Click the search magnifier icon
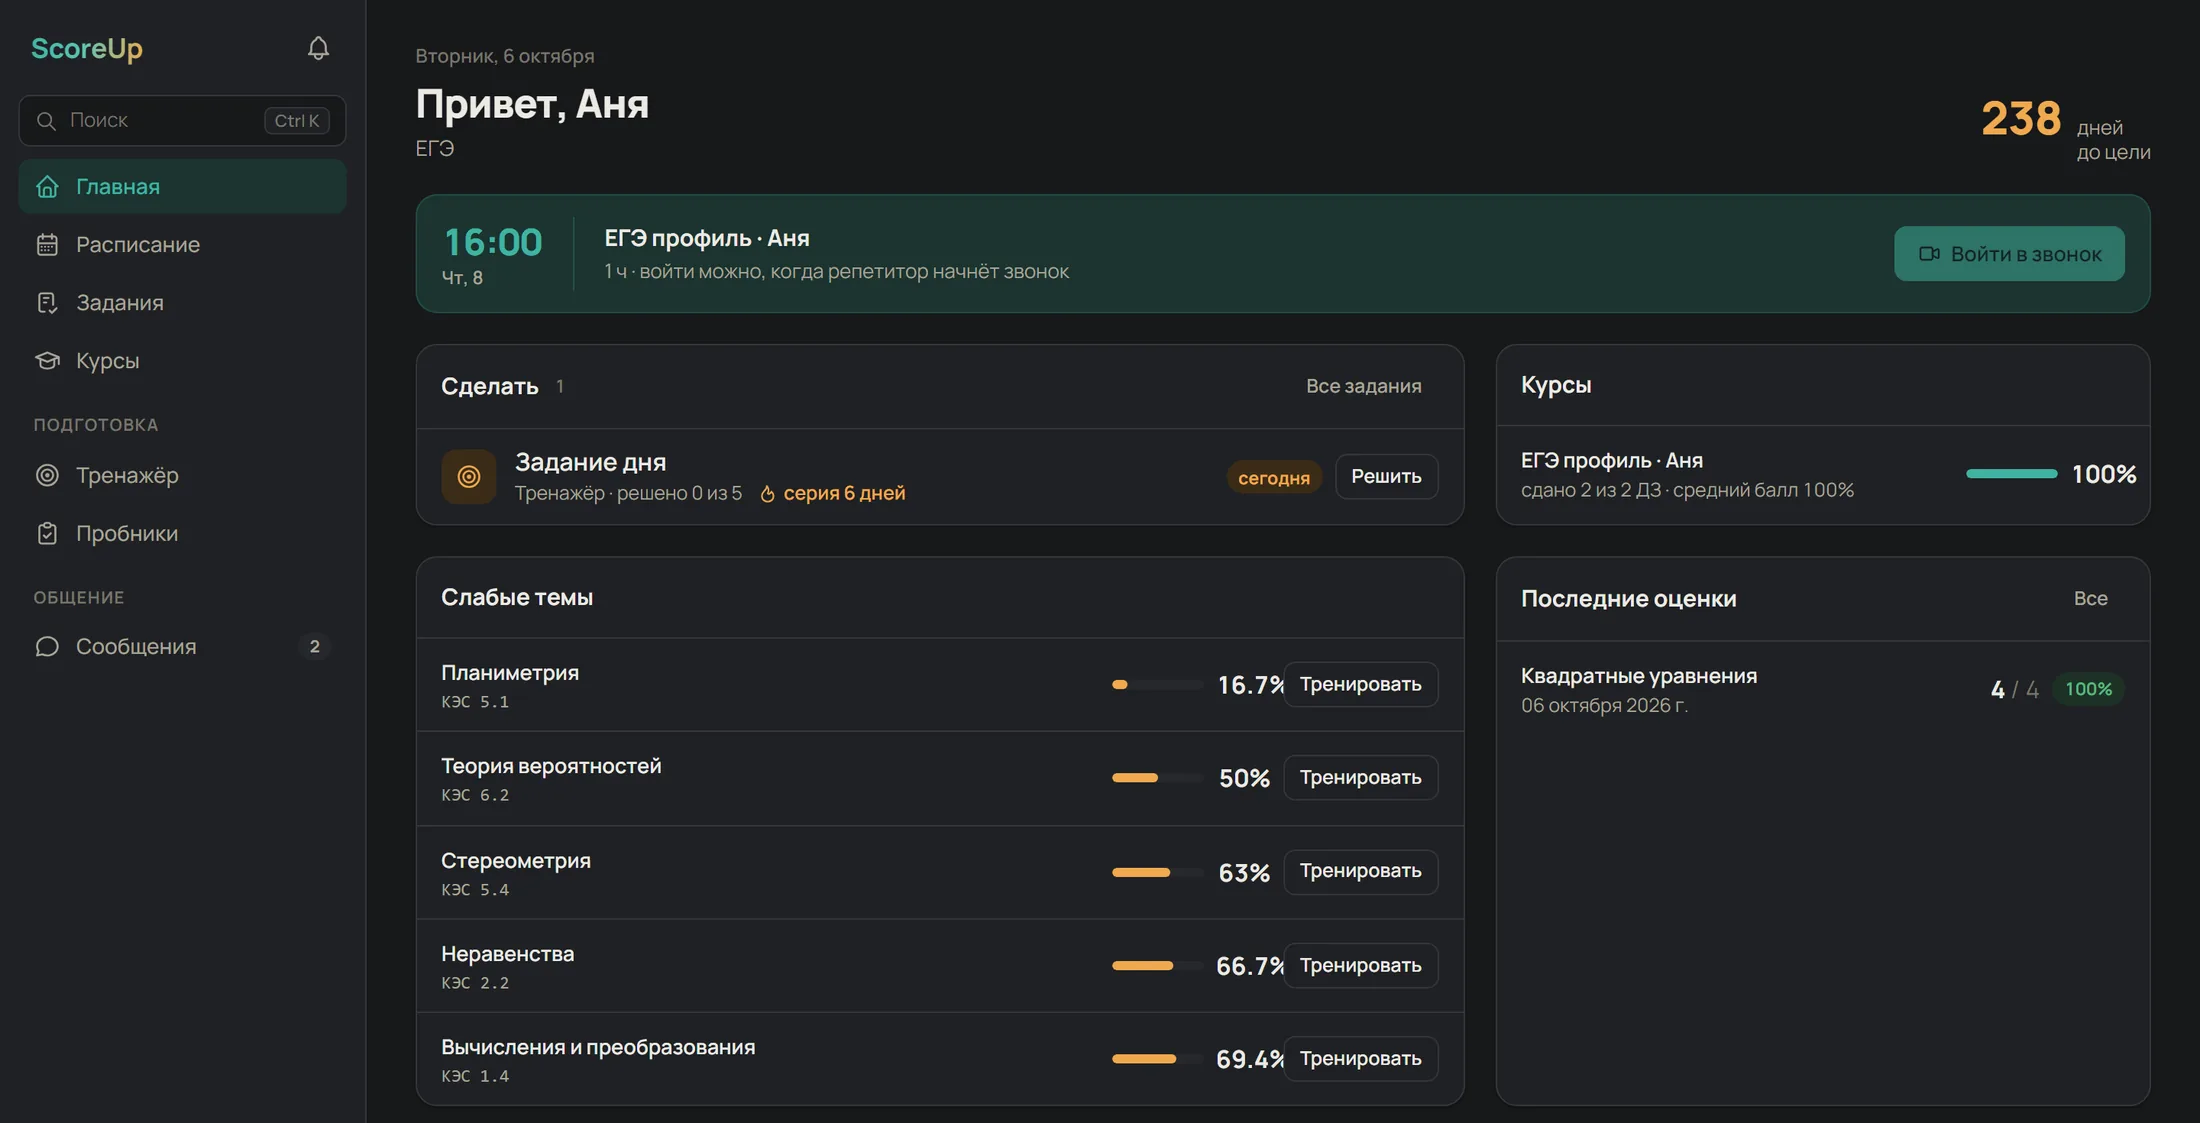 46,121
